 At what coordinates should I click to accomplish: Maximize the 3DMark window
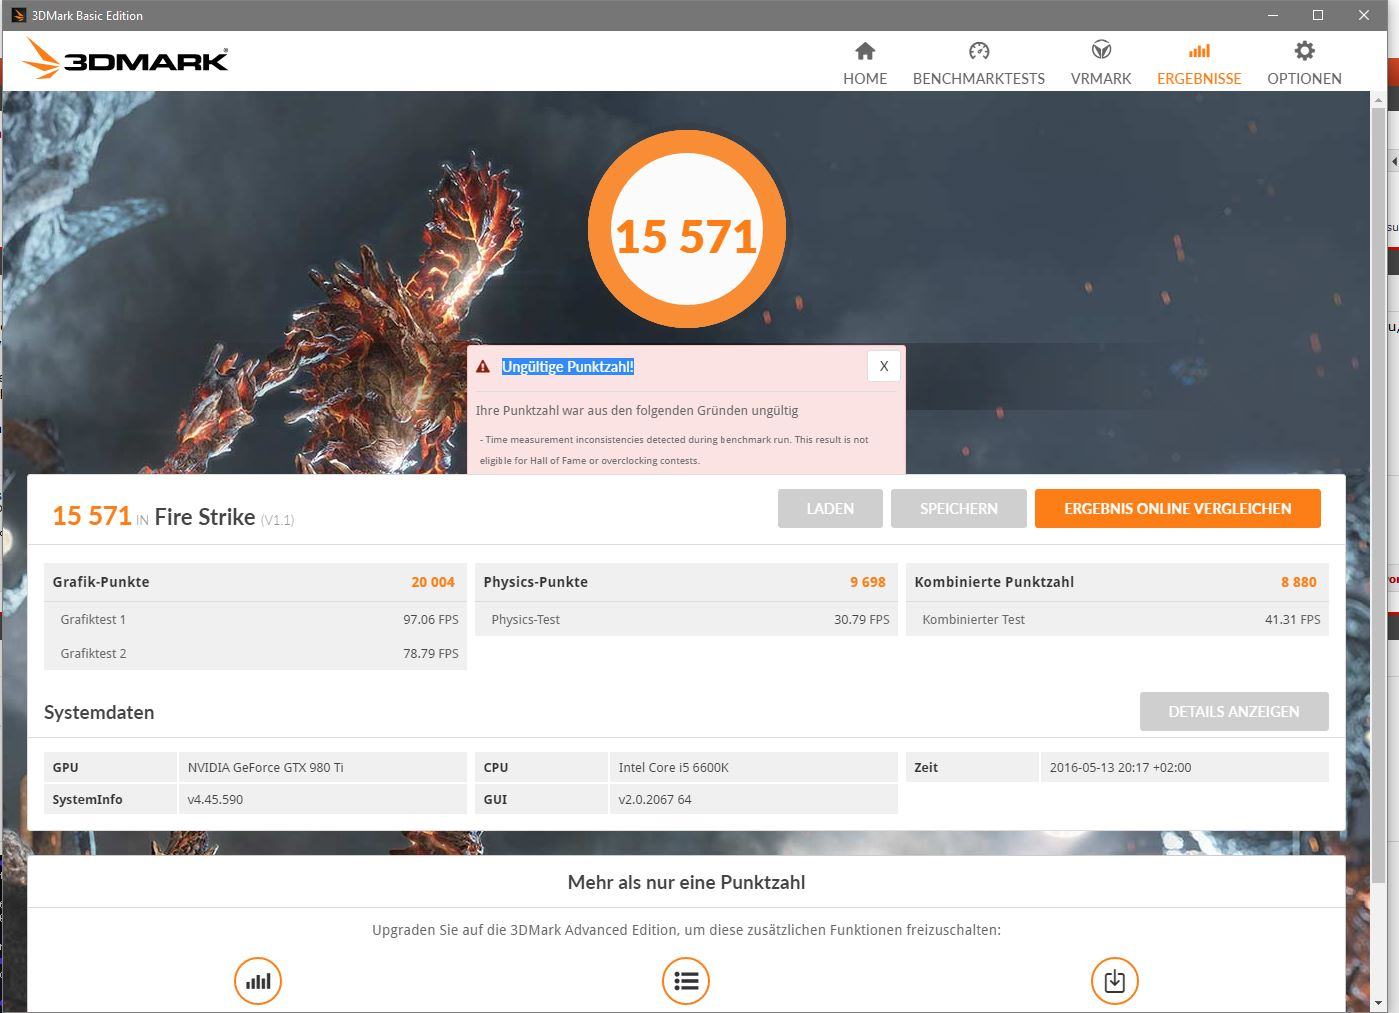(1318, 15)
